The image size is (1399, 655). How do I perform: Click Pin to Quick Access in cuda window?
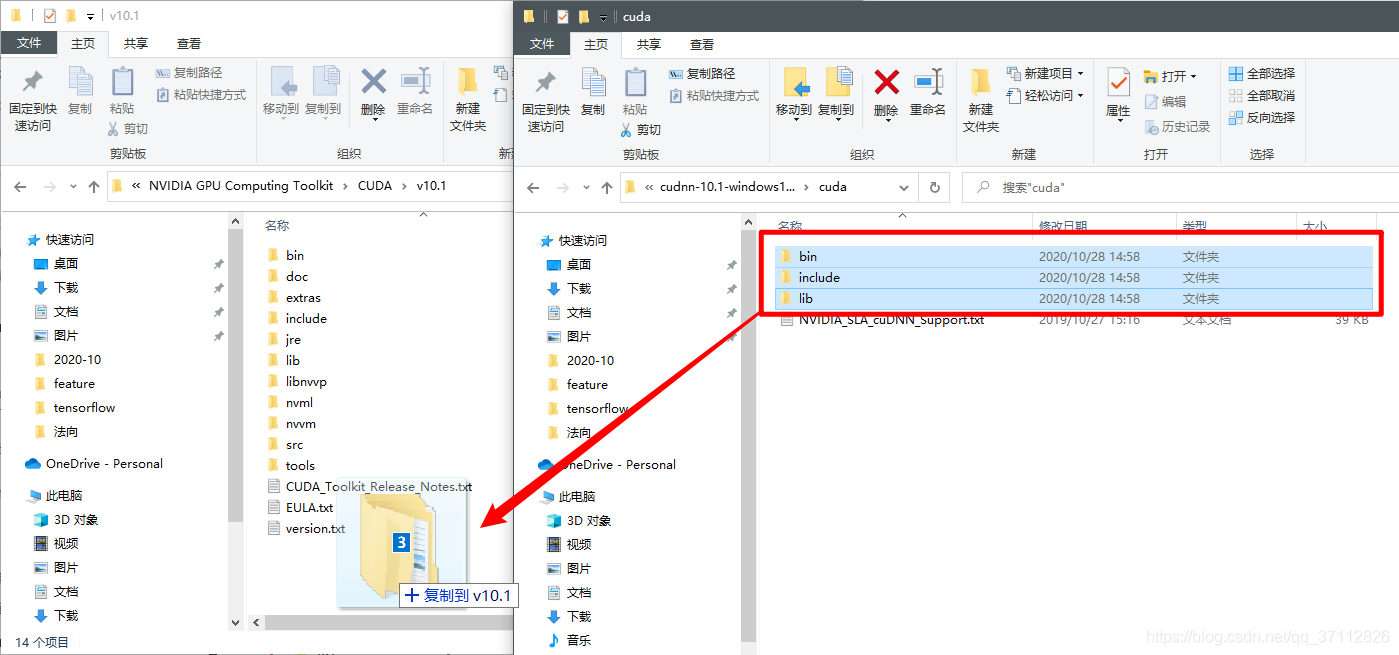[x=545, y=100]
